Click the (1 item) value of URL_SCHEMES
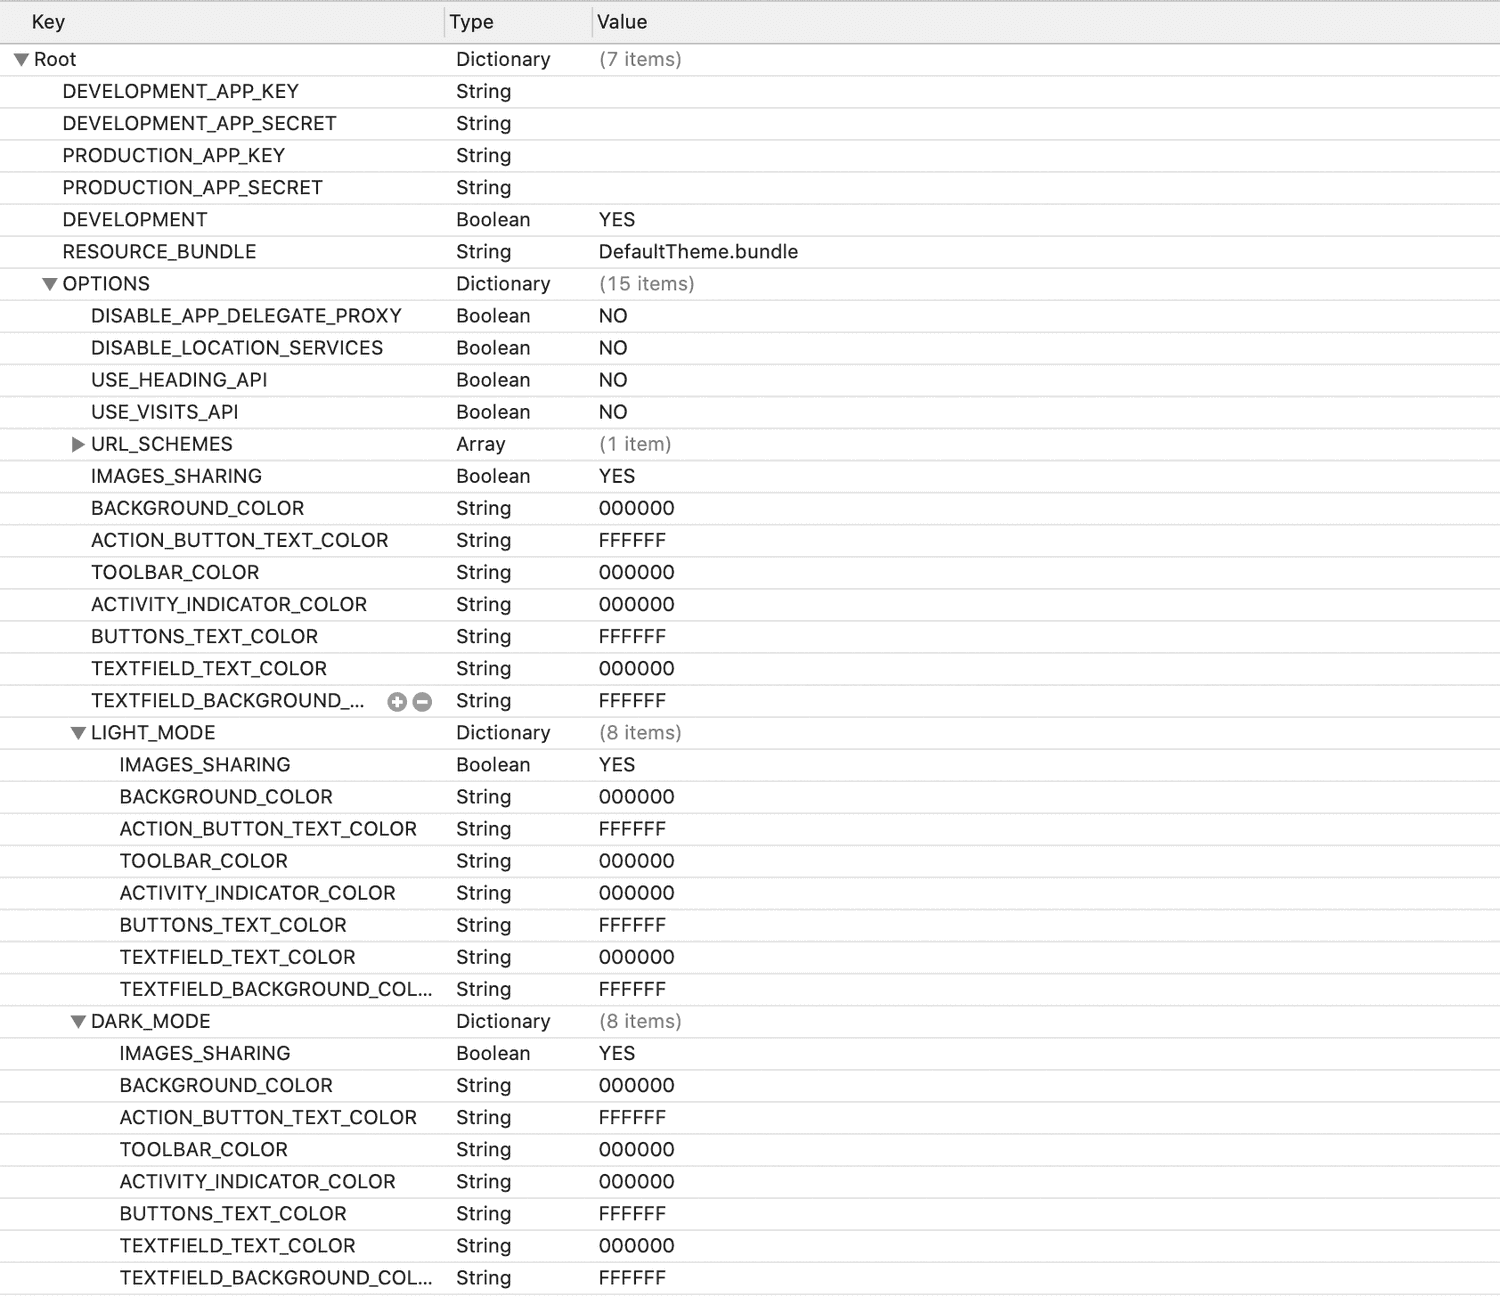 pos(635,444)
